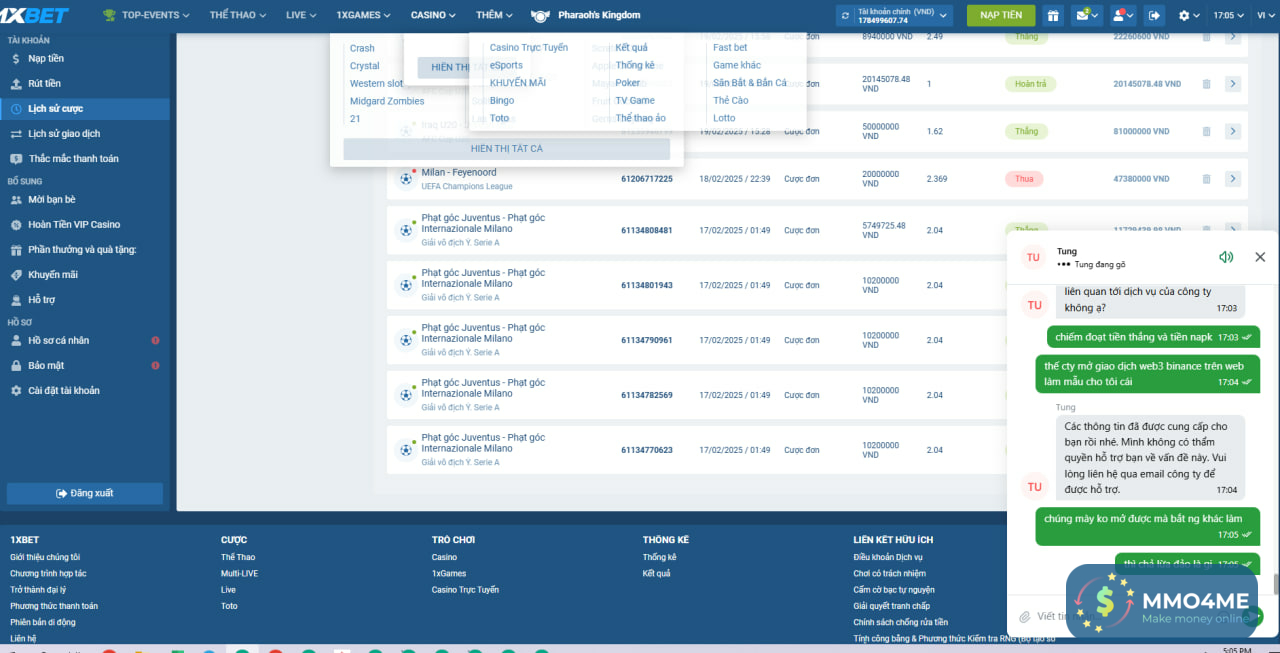Expand the Milan - Feyenoord bet details

(1233, 179)
